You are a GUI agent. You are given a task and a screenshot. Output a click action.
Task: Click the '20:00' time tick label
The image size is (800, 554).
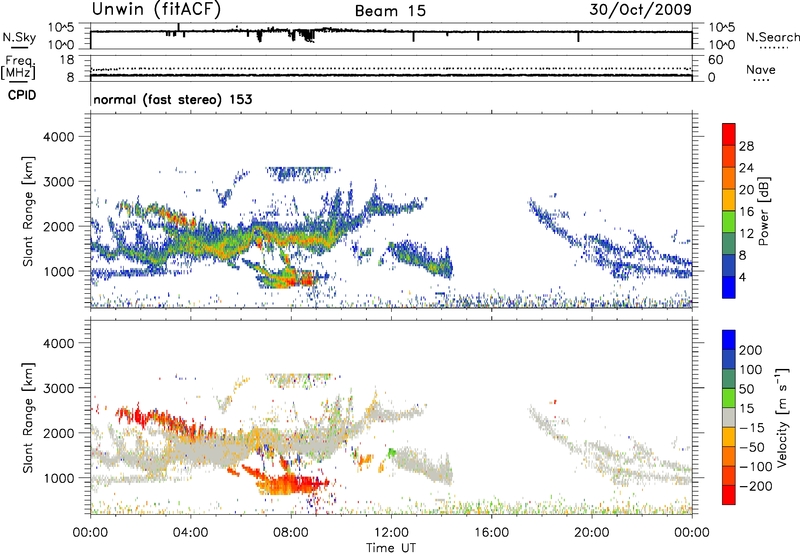[592, 533]
